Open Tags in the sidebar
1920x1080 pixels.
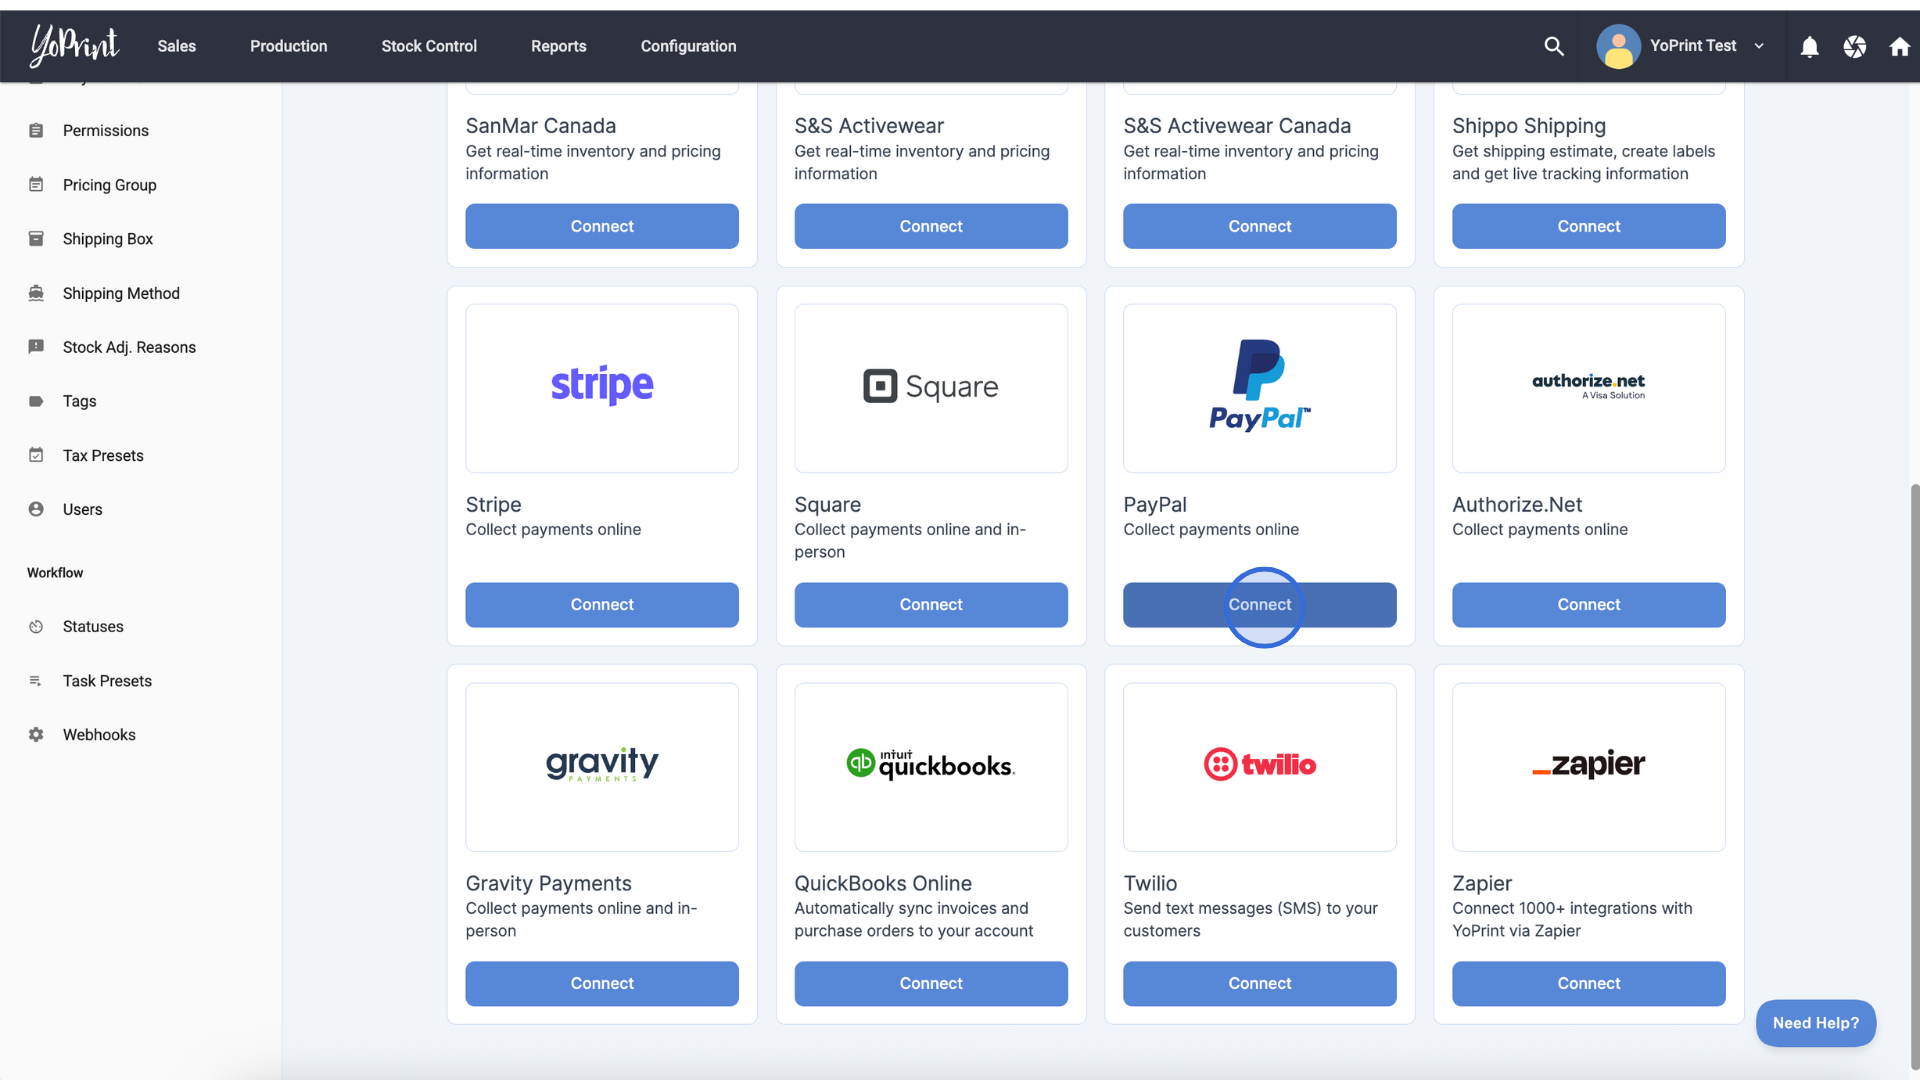[79, 401]
